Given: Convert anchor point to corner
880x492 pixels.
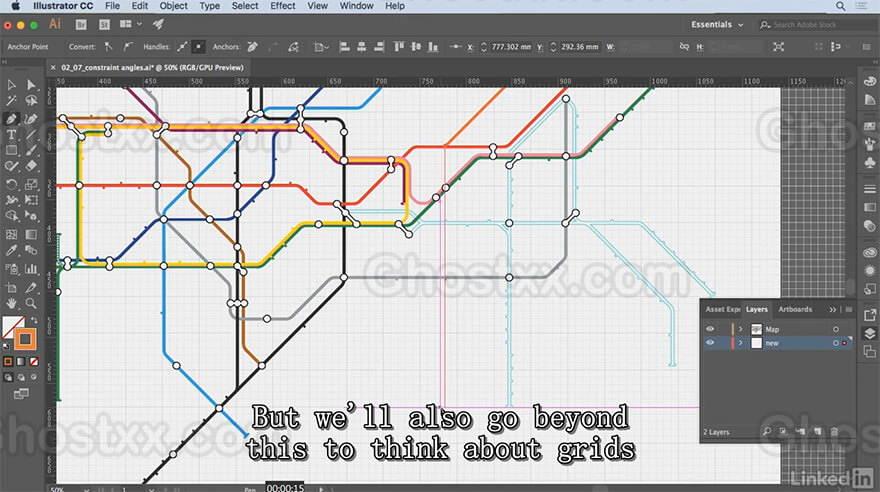Looking at the screenshot, I should (108, 47).
